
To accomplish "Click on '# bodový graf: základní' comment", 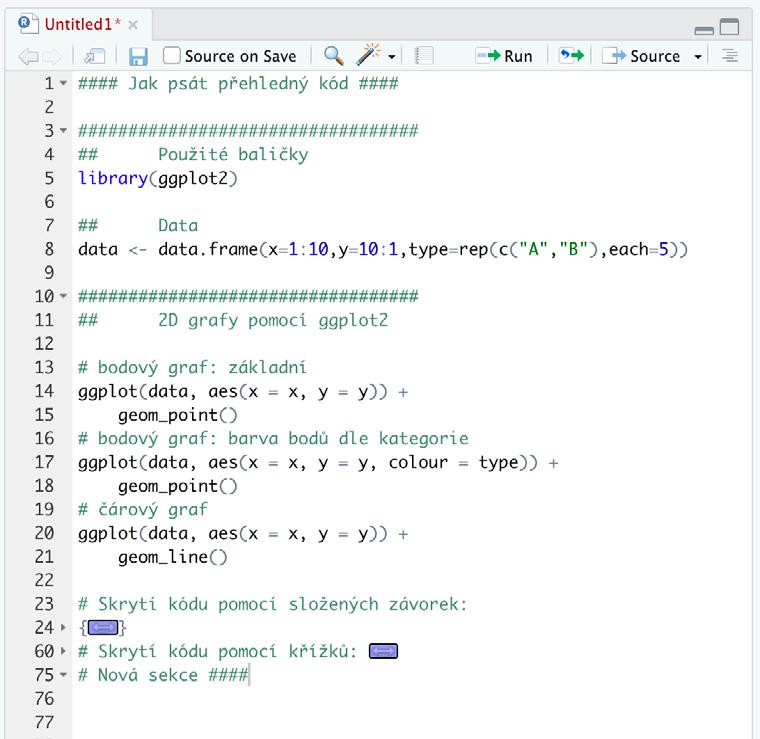I will pyautogui.click(x=192, y=368).
